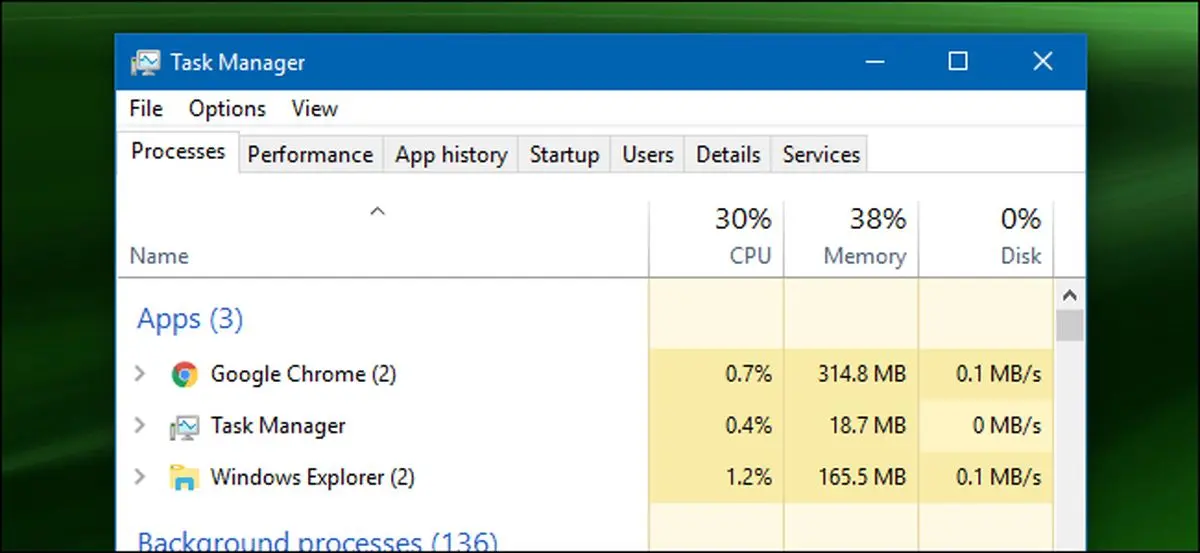Click Task Manager title bar icon
The width and height of the screenshot is (1200, 553).
[143, 62]
